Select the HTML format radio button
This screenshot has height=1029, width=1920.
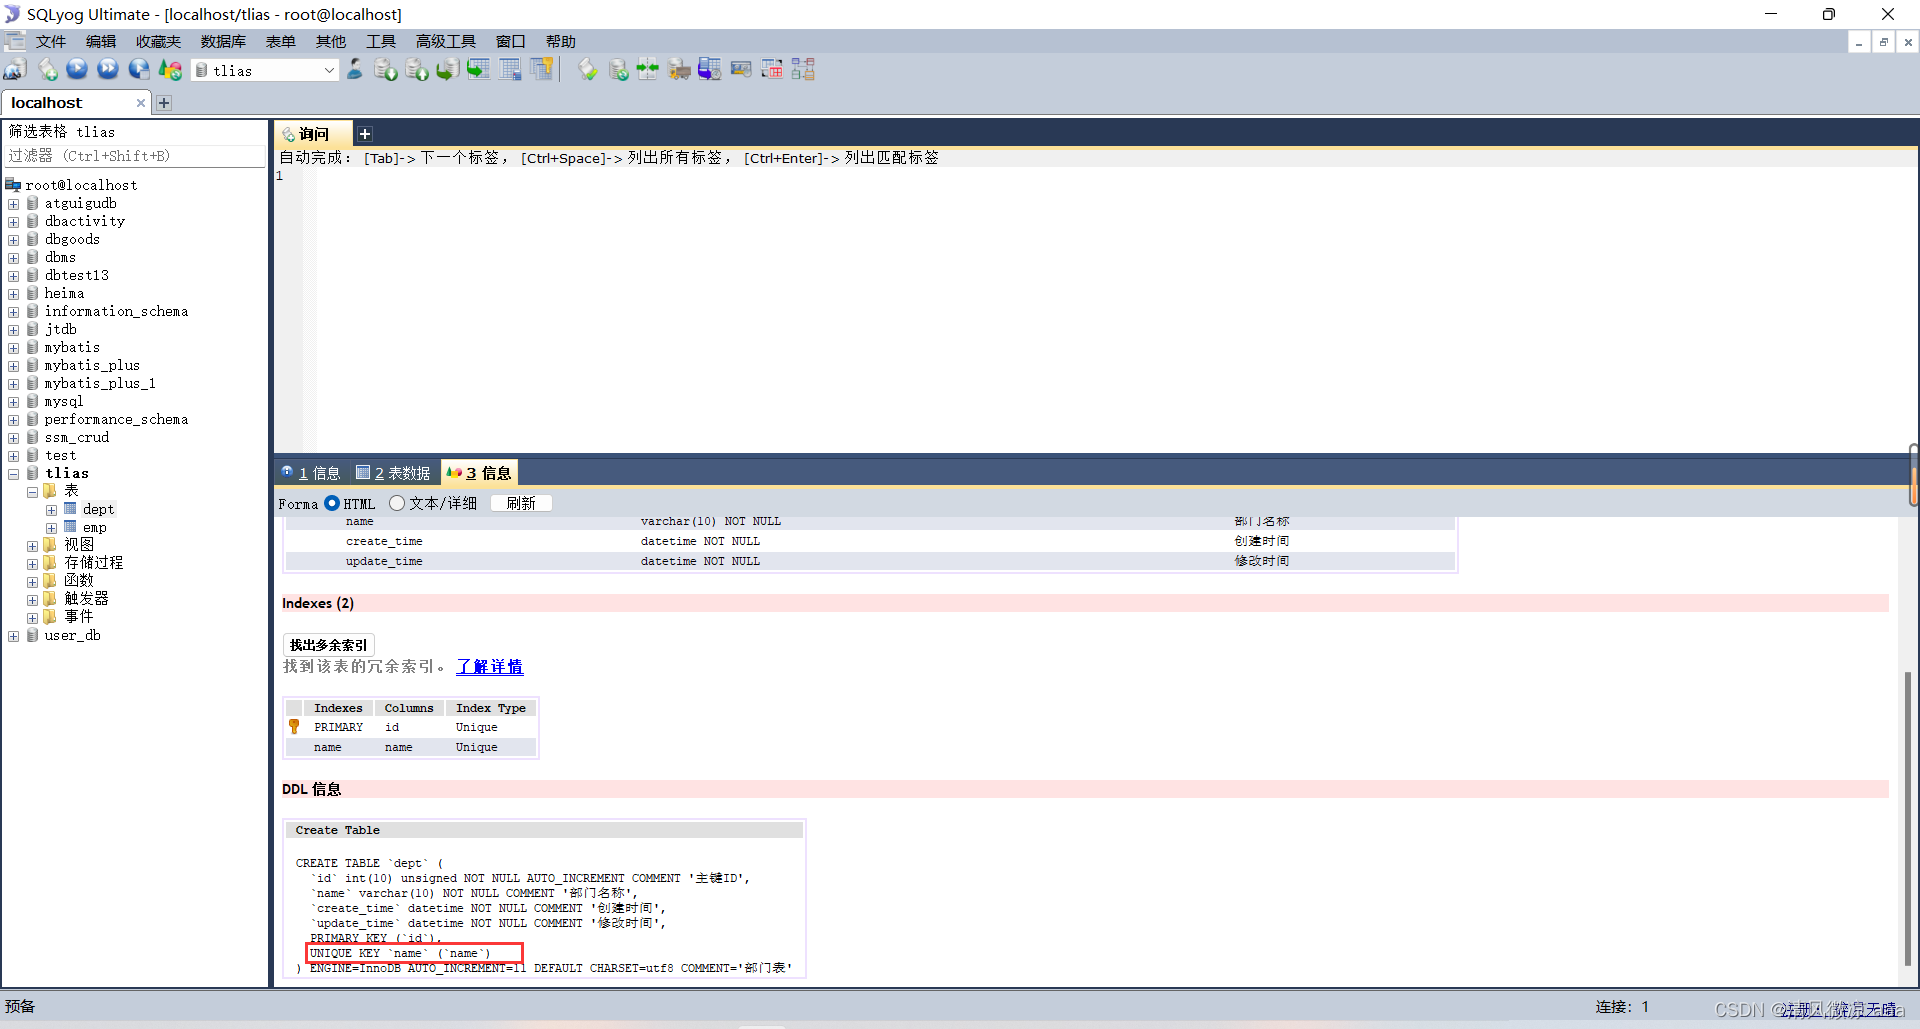click(332, 503)
